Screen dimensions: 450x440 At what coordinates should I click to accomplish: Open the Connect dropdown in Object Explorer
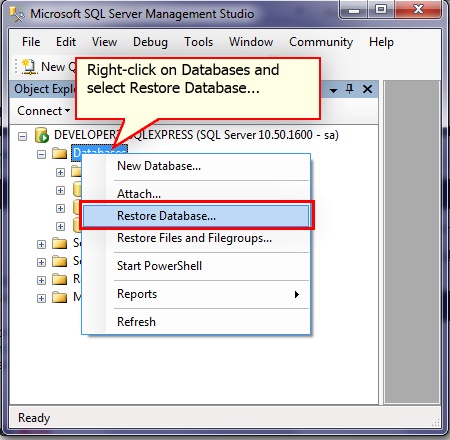coord(43,111)
